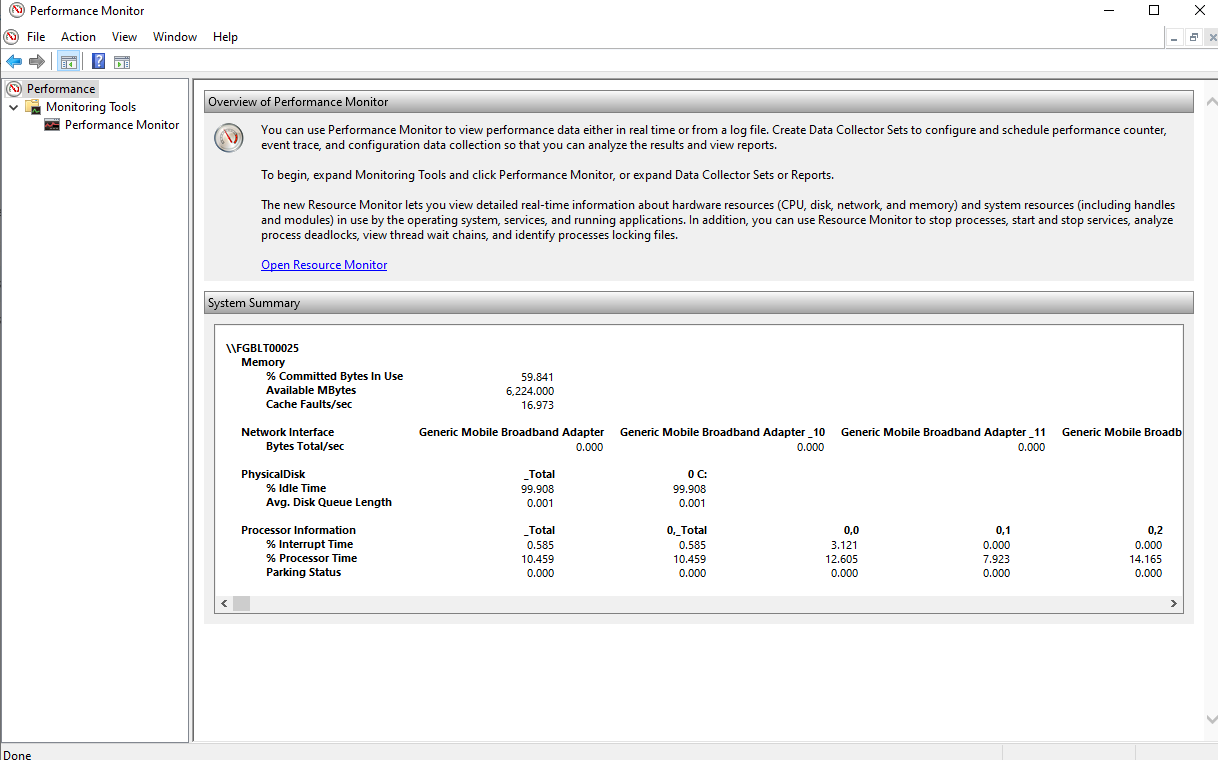Click the Done status bar text

point(17,755)
